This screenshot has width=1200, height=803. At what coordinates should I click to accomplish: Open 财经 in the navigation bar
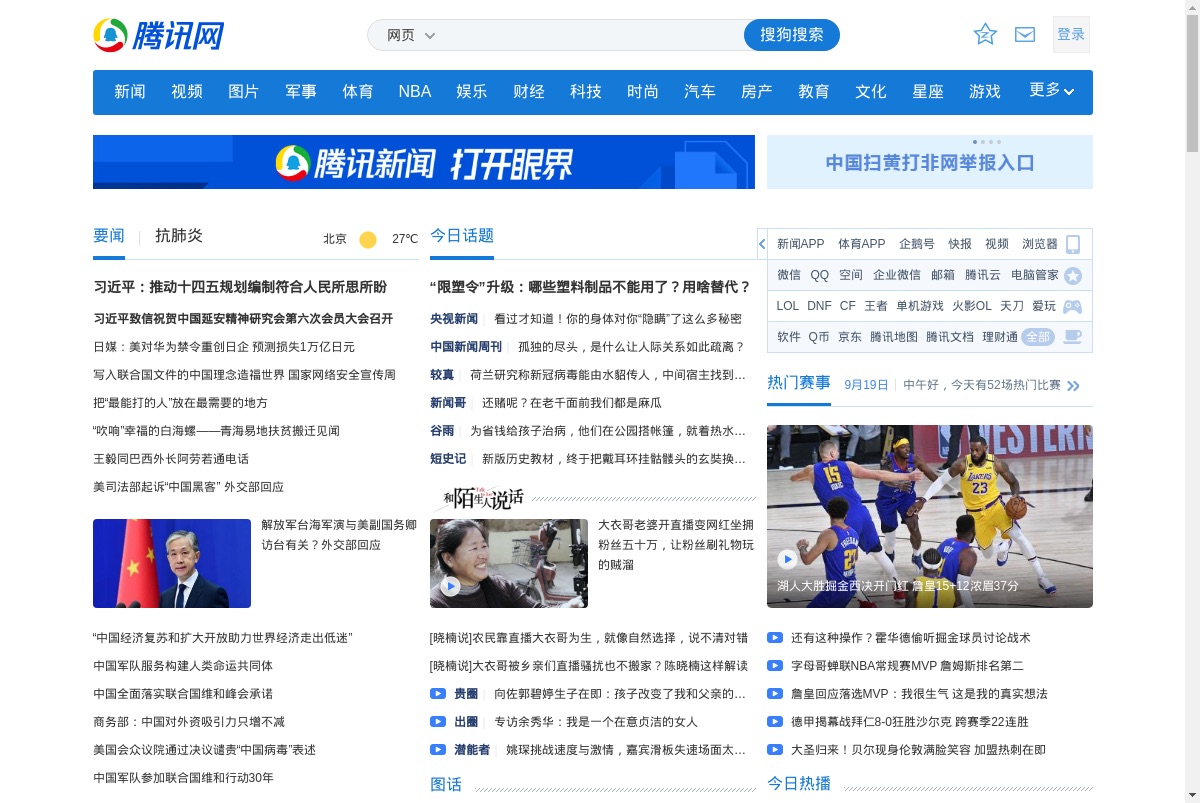point(529,91)
